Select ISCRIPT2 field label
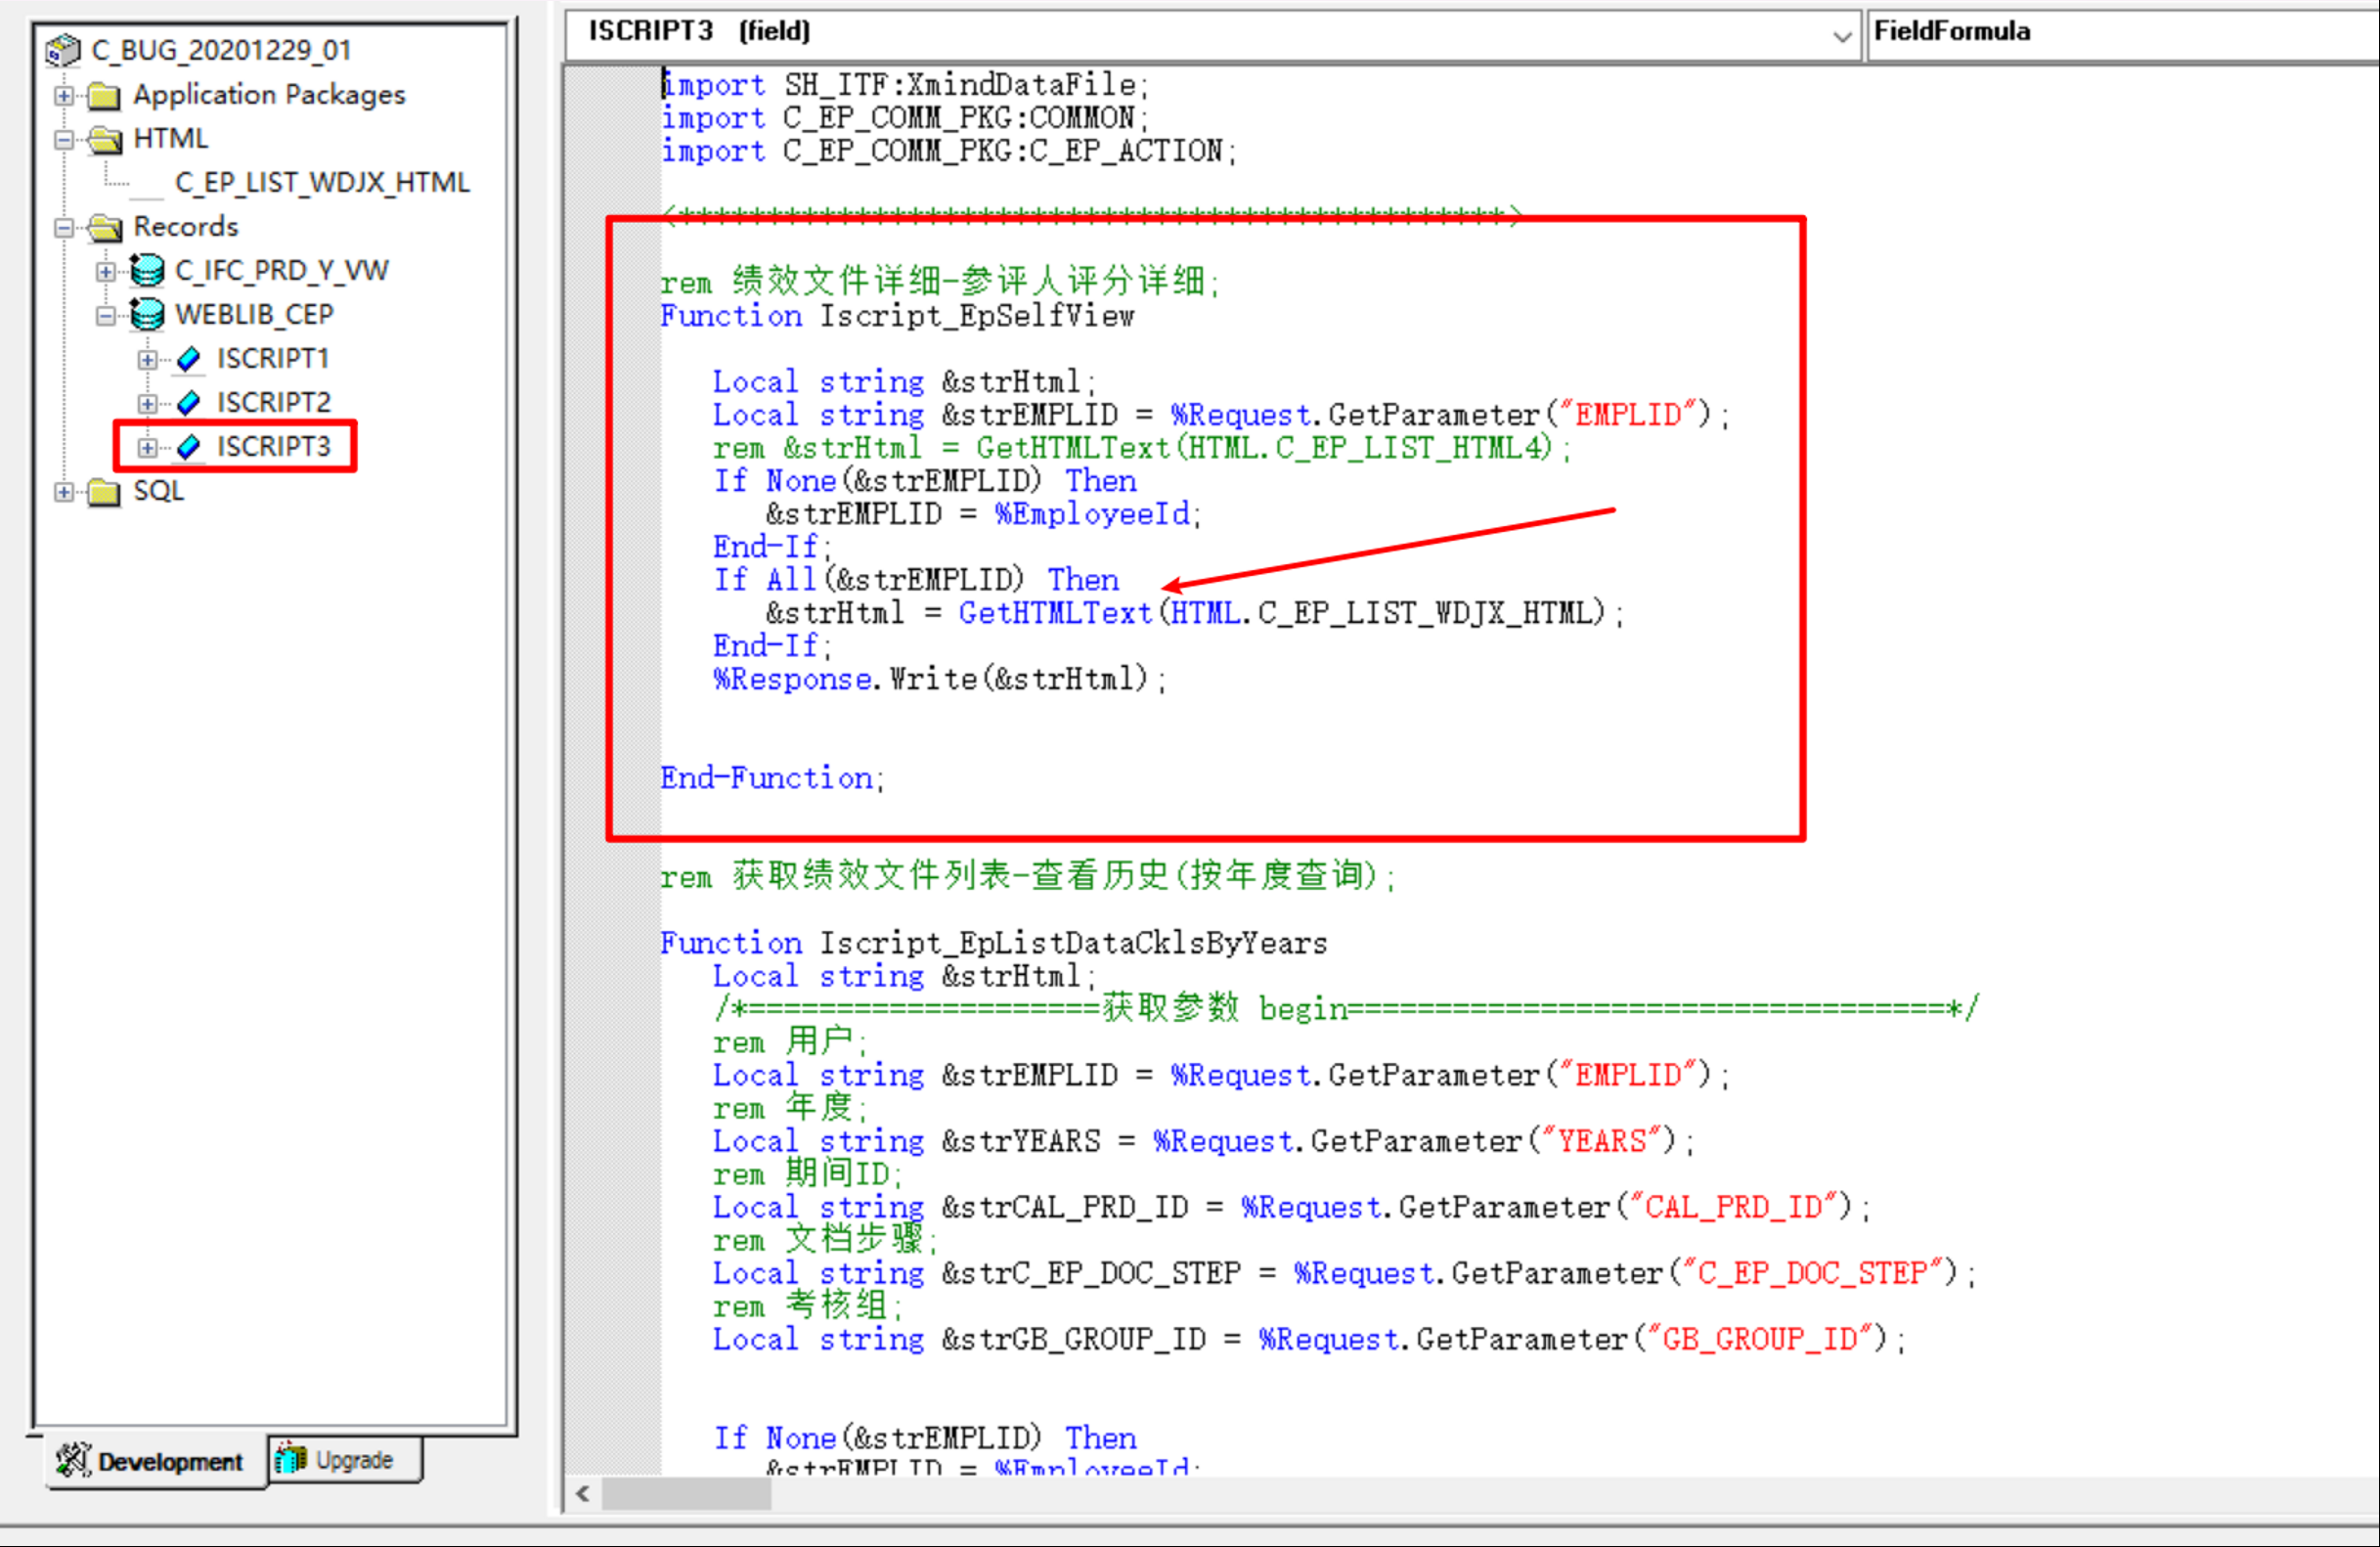The width and height of the screenshot is (2380, 1547). pyautogui.click(x=273, y=403)
